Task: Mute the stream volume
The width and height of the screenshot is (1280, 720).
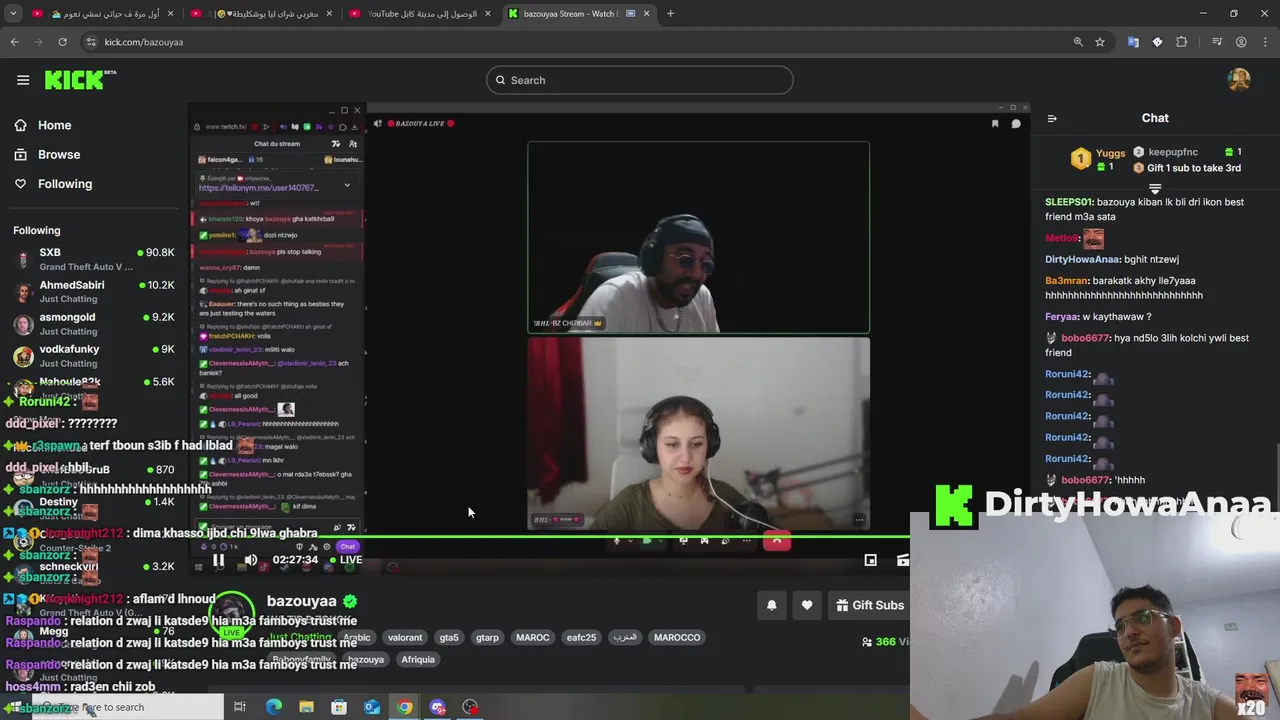Action: click(x=250, y=560)
